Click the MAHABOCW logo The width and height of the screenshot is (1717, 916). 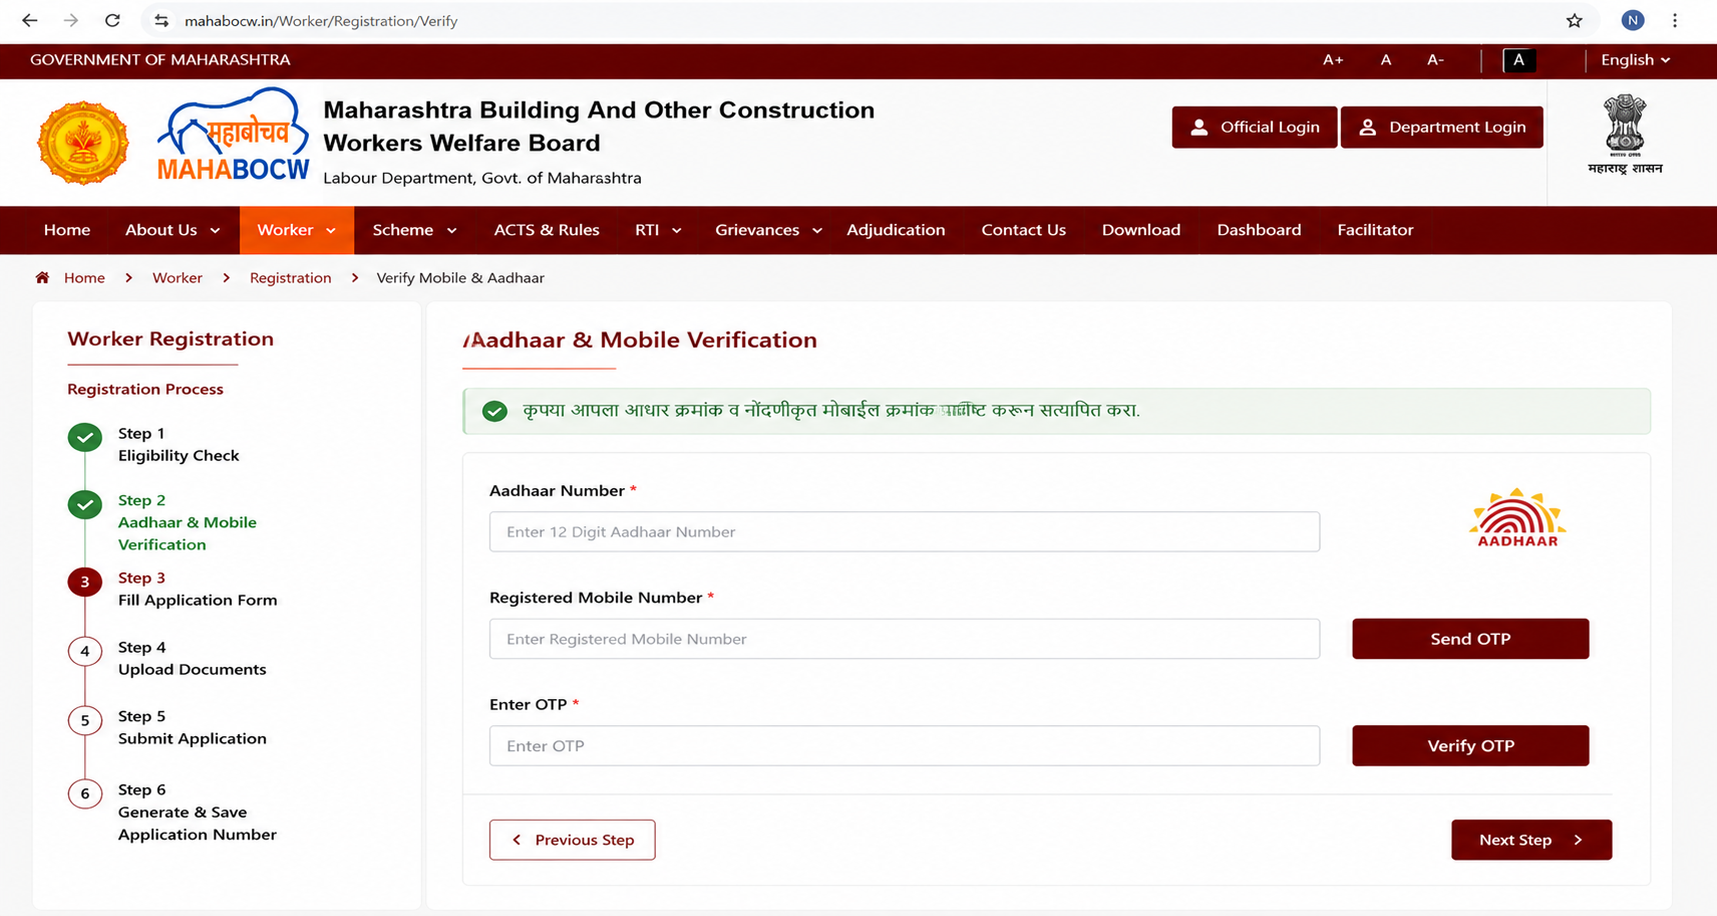pos(233,135)
